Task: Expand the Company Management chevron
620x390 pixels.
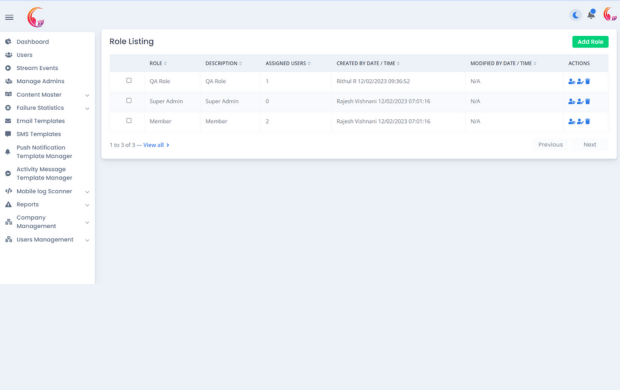Action: pos(87,223)
